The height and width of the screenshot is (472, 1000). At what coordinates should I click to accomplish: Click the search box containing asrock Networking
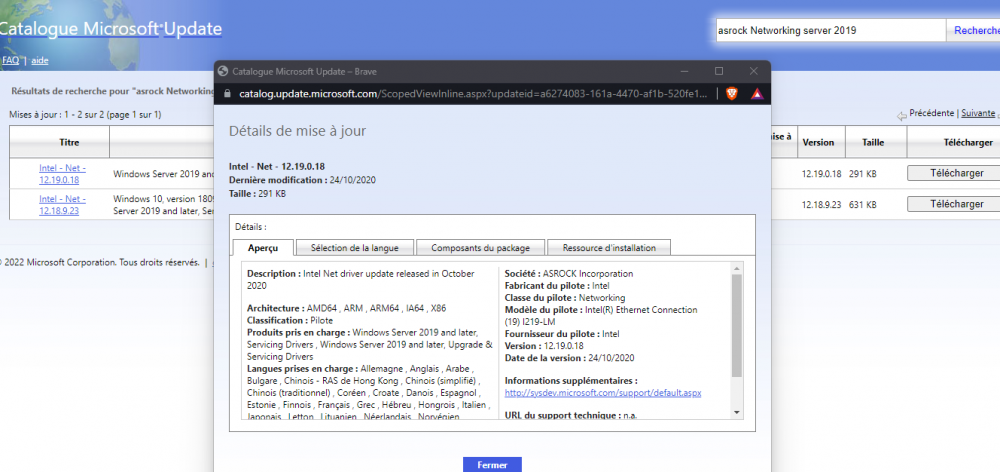830,31
